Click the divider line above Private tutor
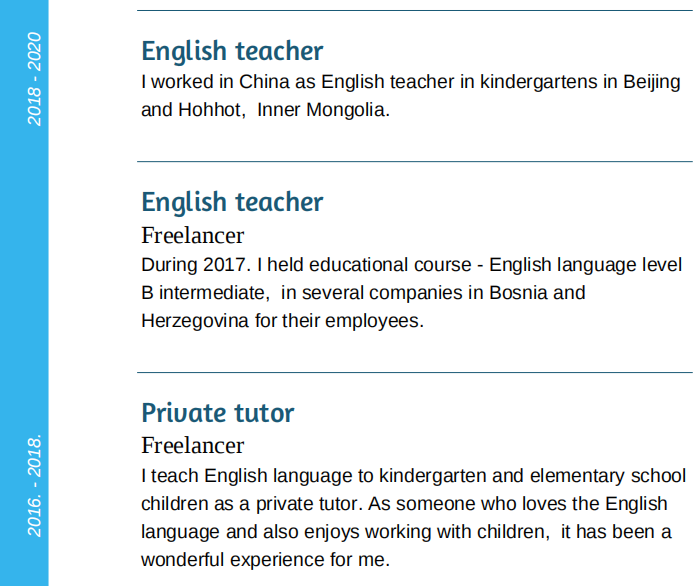This screenshot has width=697, height=586. 414,373
